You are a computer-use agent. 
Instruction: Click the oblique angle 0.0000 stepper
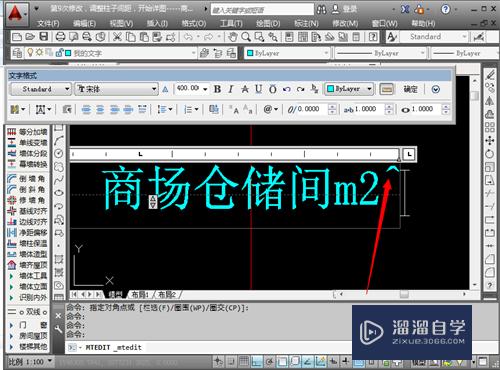click(332, 109)
